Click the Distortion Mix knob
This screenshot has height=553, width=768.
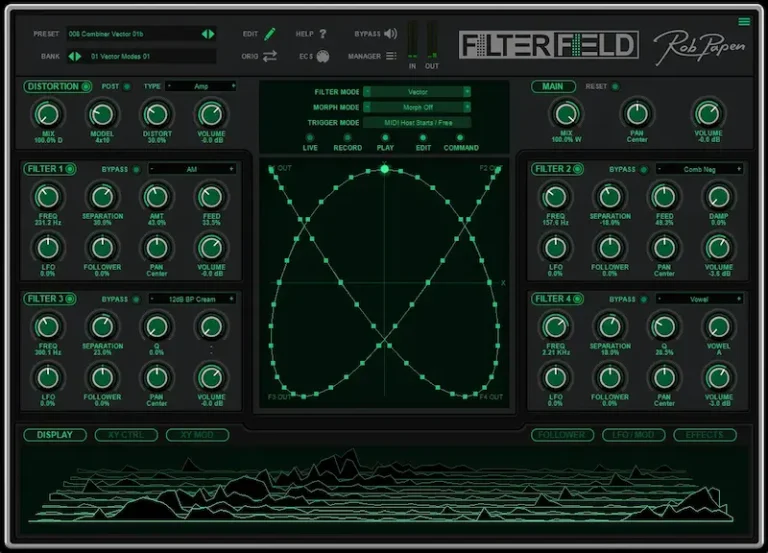48,114
